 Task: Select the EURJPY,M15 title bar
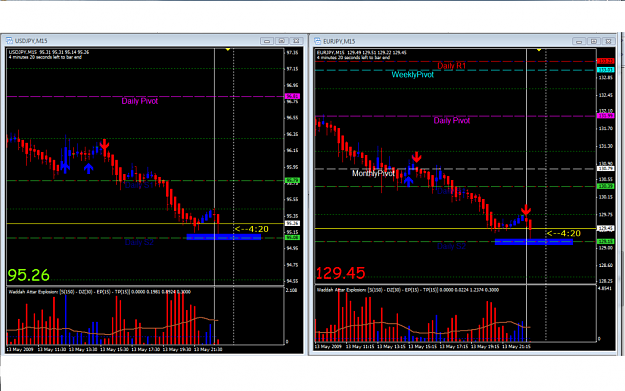pos(464,41)
